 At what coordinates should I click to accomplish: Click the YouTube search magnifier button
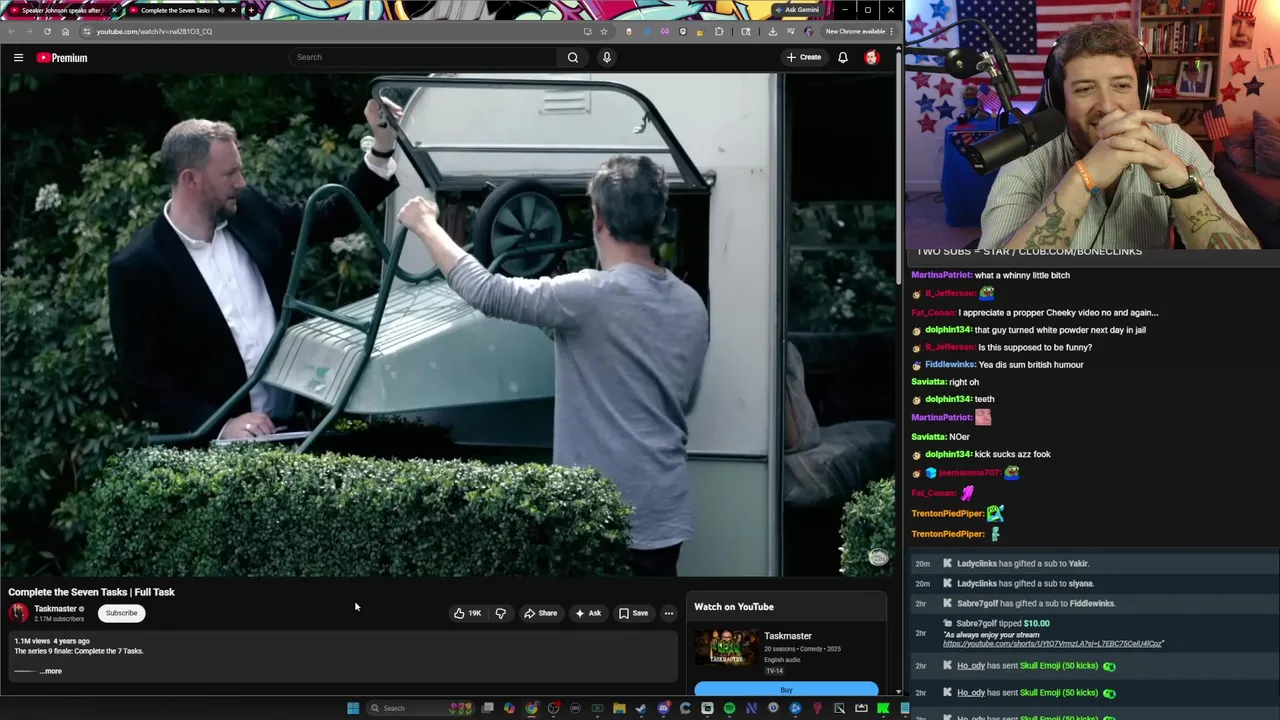point(573,57)
